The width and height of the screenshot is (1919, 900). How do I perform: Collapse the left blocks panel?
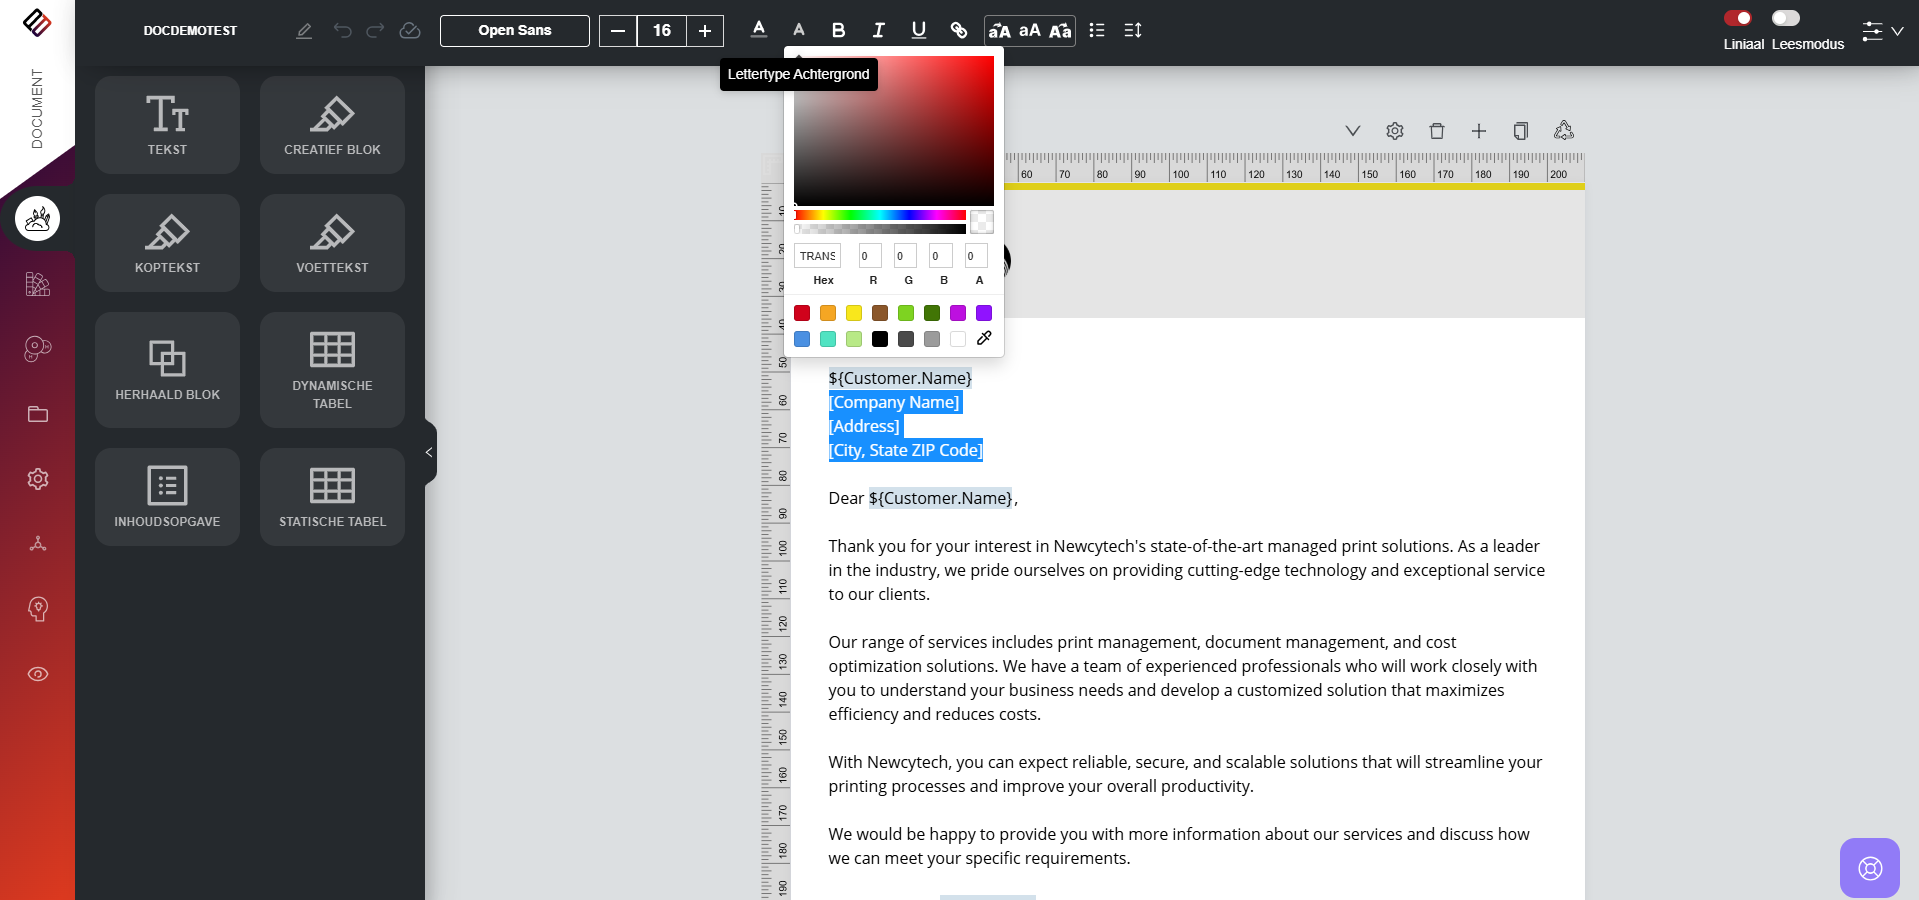click(429, 452)
